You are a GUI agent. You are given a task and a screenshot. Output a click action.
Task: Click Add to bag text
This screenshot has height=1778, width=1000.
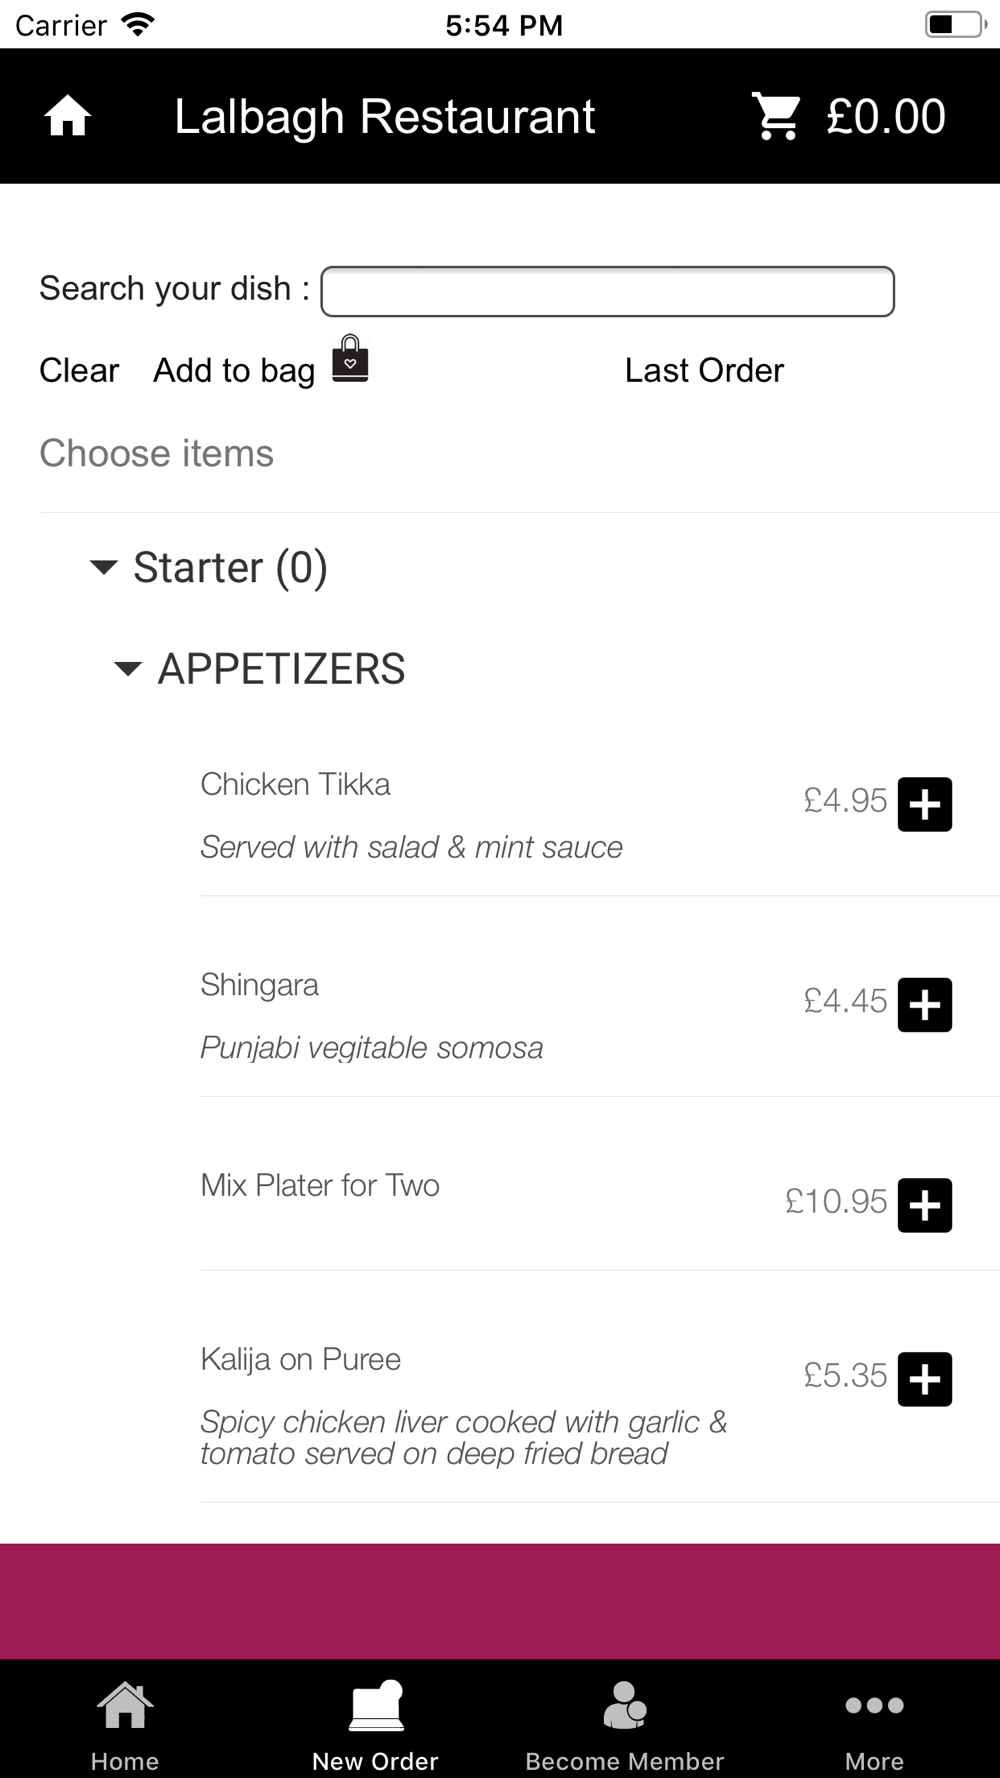[234, 370]
